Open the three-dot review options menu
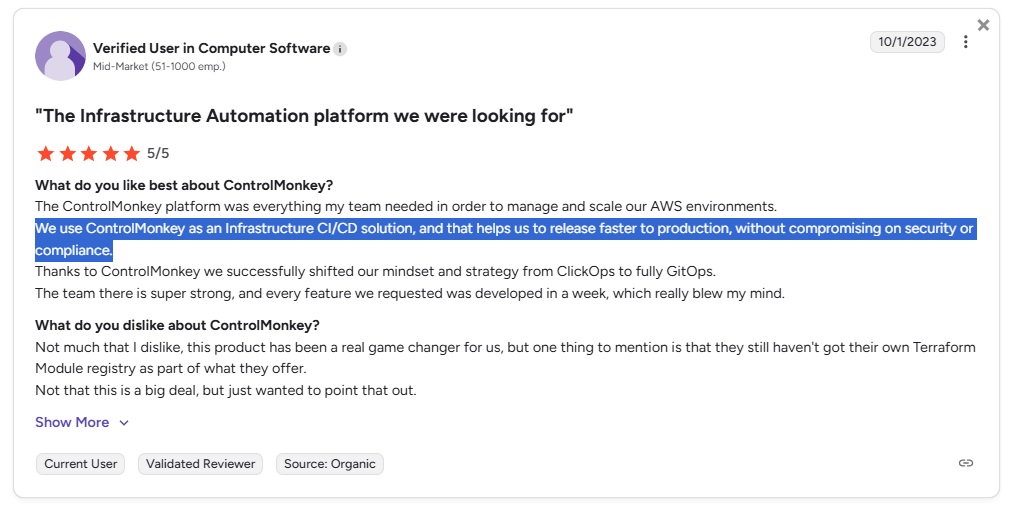This screenshot has height=510, width=1011. (x=965, y=42)
